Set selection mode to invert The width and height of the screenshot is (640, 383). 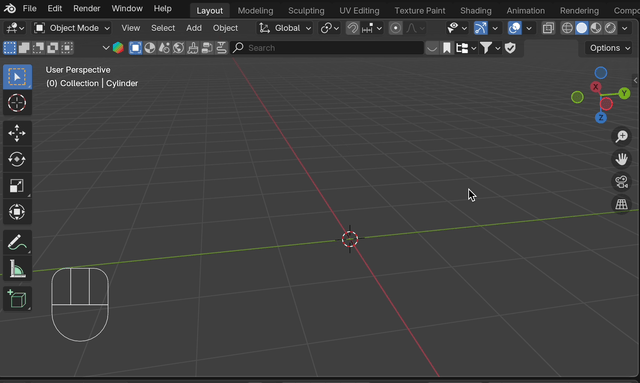[53, 48]
